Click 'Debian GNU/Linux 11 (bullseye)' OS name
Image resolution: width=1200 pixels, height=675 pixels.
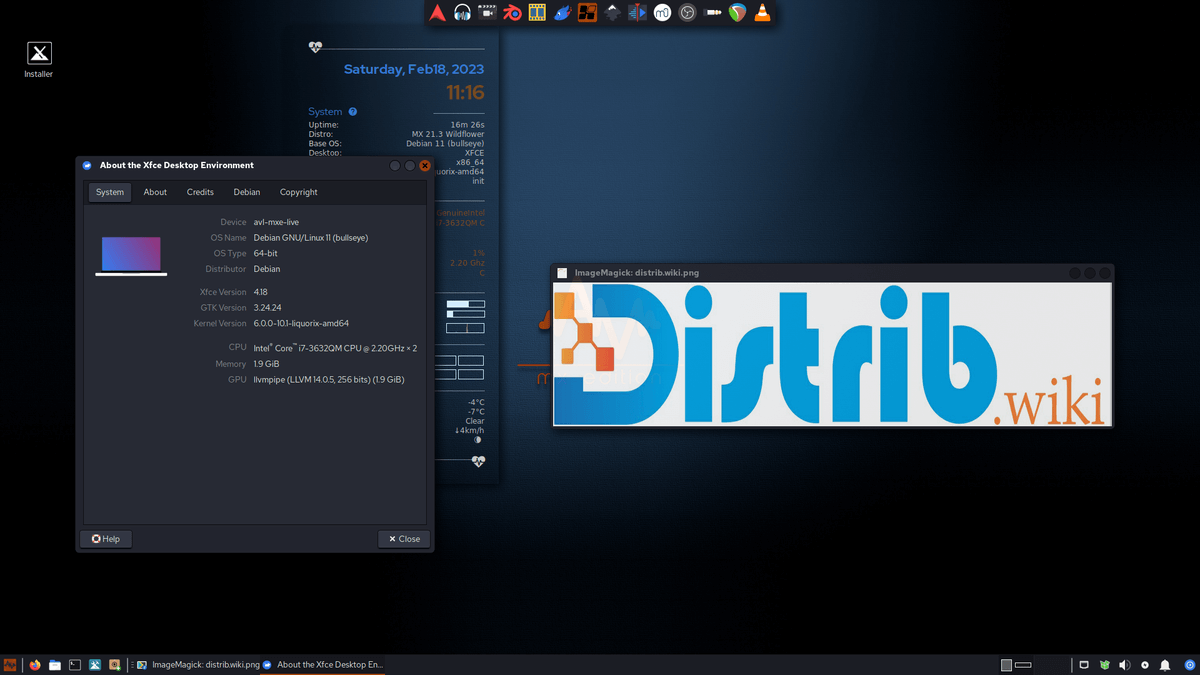pyautogui.click(x=311, y=238)
